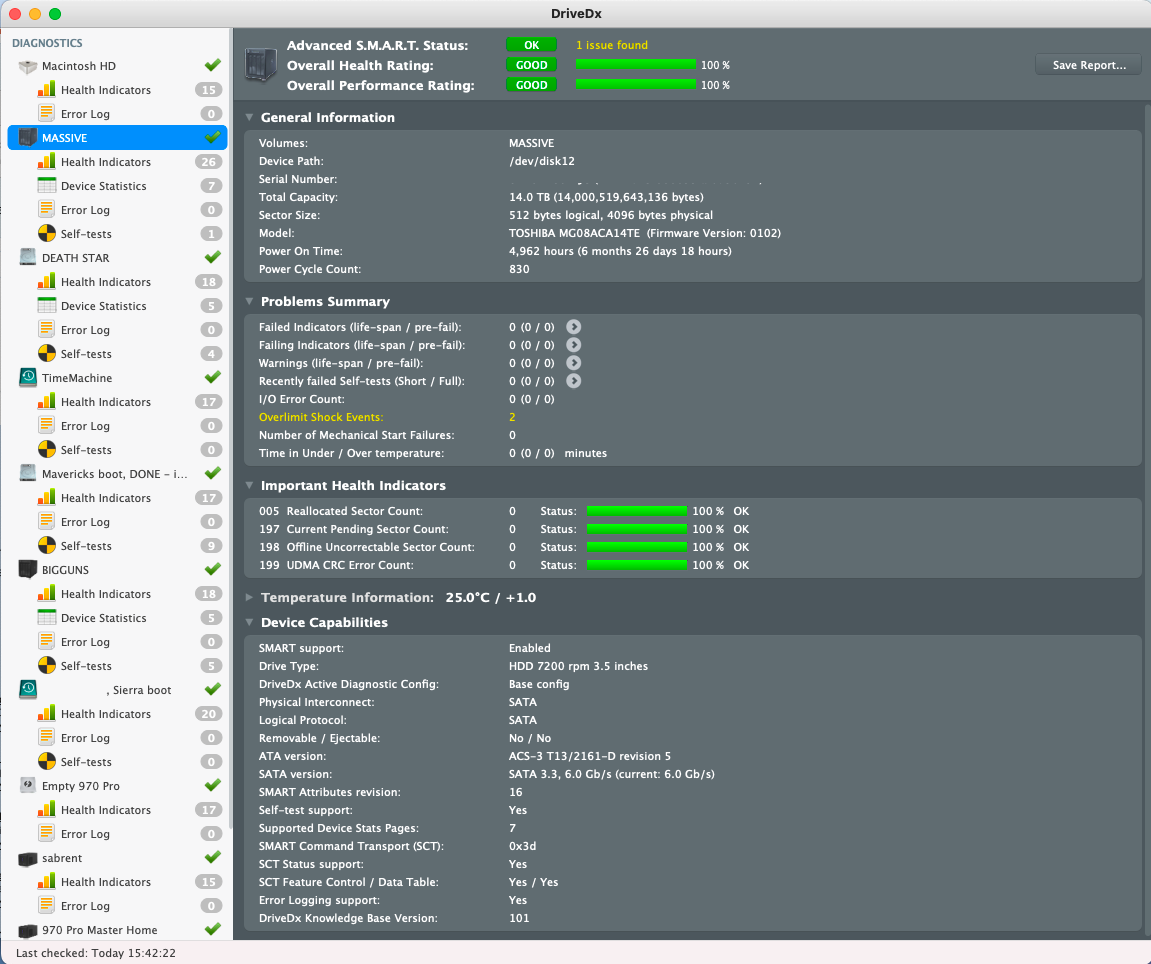This screenshot has height=964, width=1151.
Task: Open Error Log icon under TimeMachine
Action: (46, 426)
